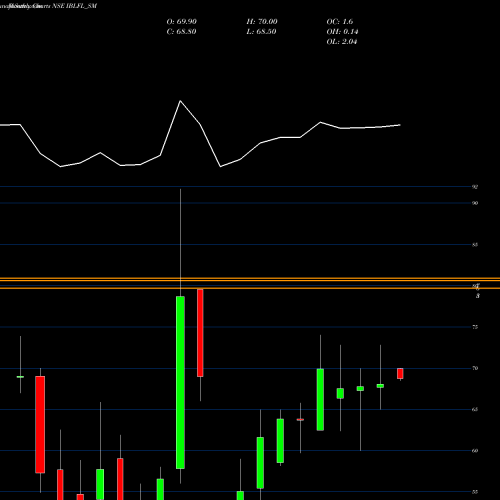Click the 92 price axis label
The image size is (500, 500).
pyautogui.click(x=475, y=187)
